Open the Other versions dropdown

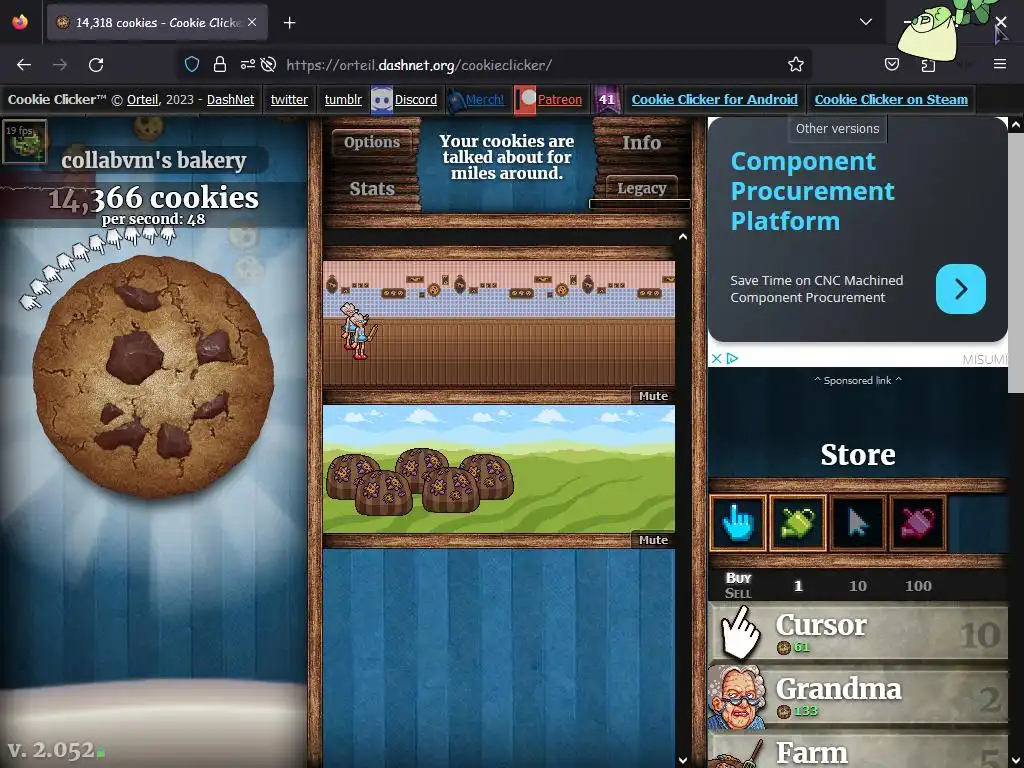pyautogui.click(x=837, y=129)
